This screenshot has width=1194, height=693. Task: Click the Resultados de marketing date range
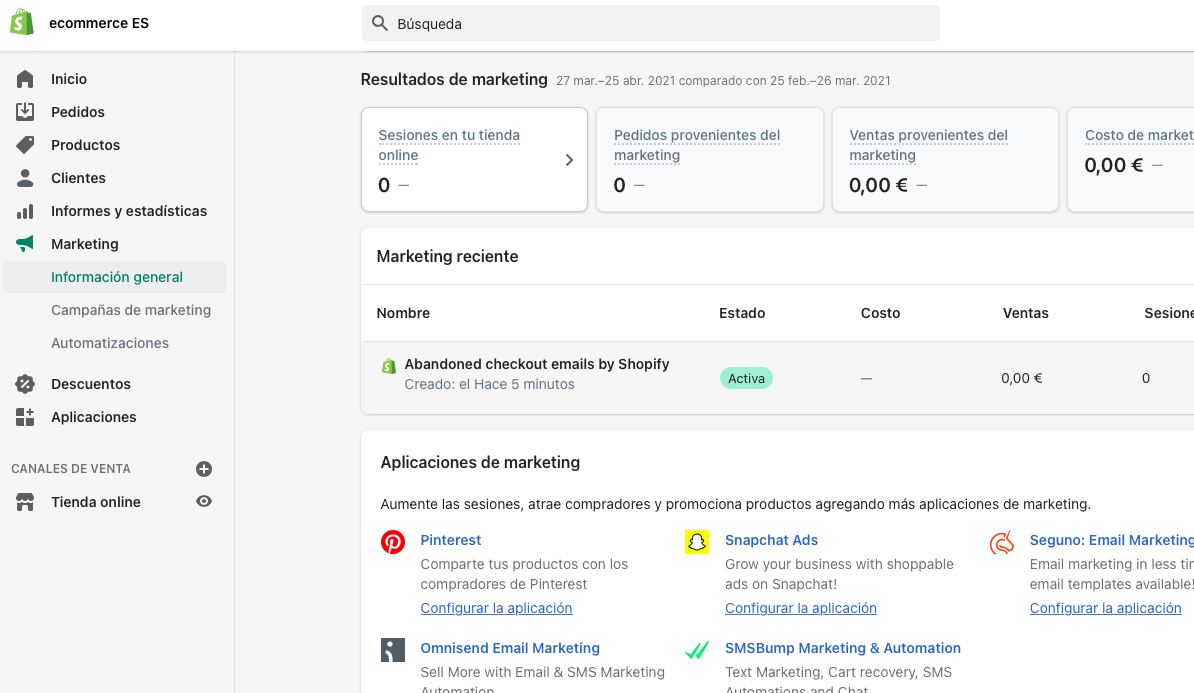(723, 81)
